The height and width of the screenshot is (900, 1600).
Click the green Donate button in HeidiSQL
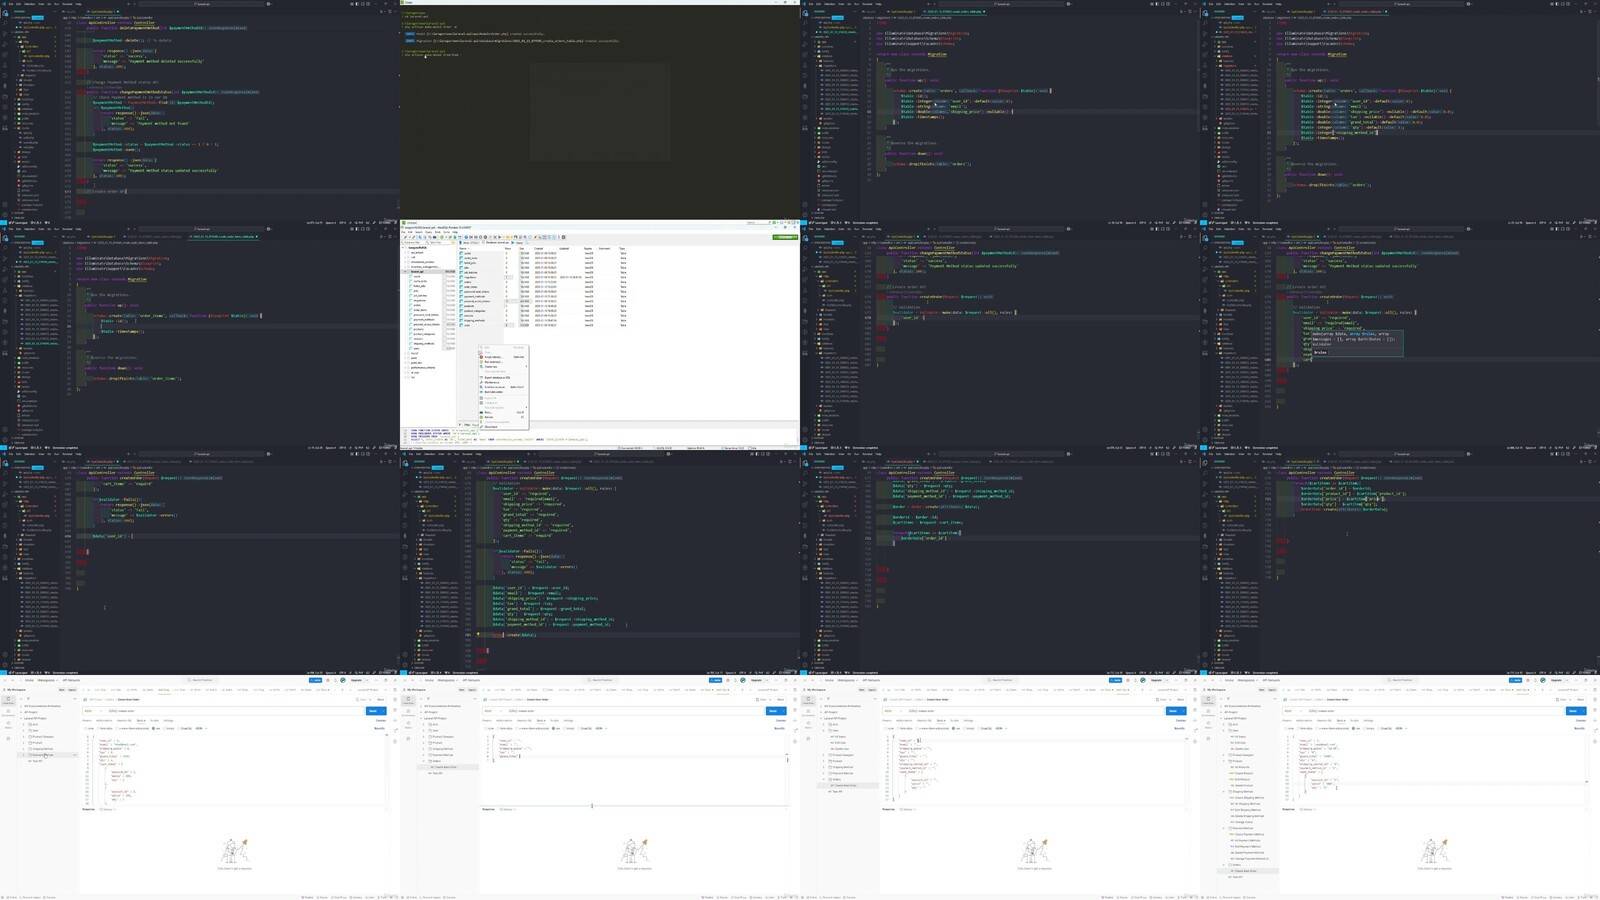[785, 237]
